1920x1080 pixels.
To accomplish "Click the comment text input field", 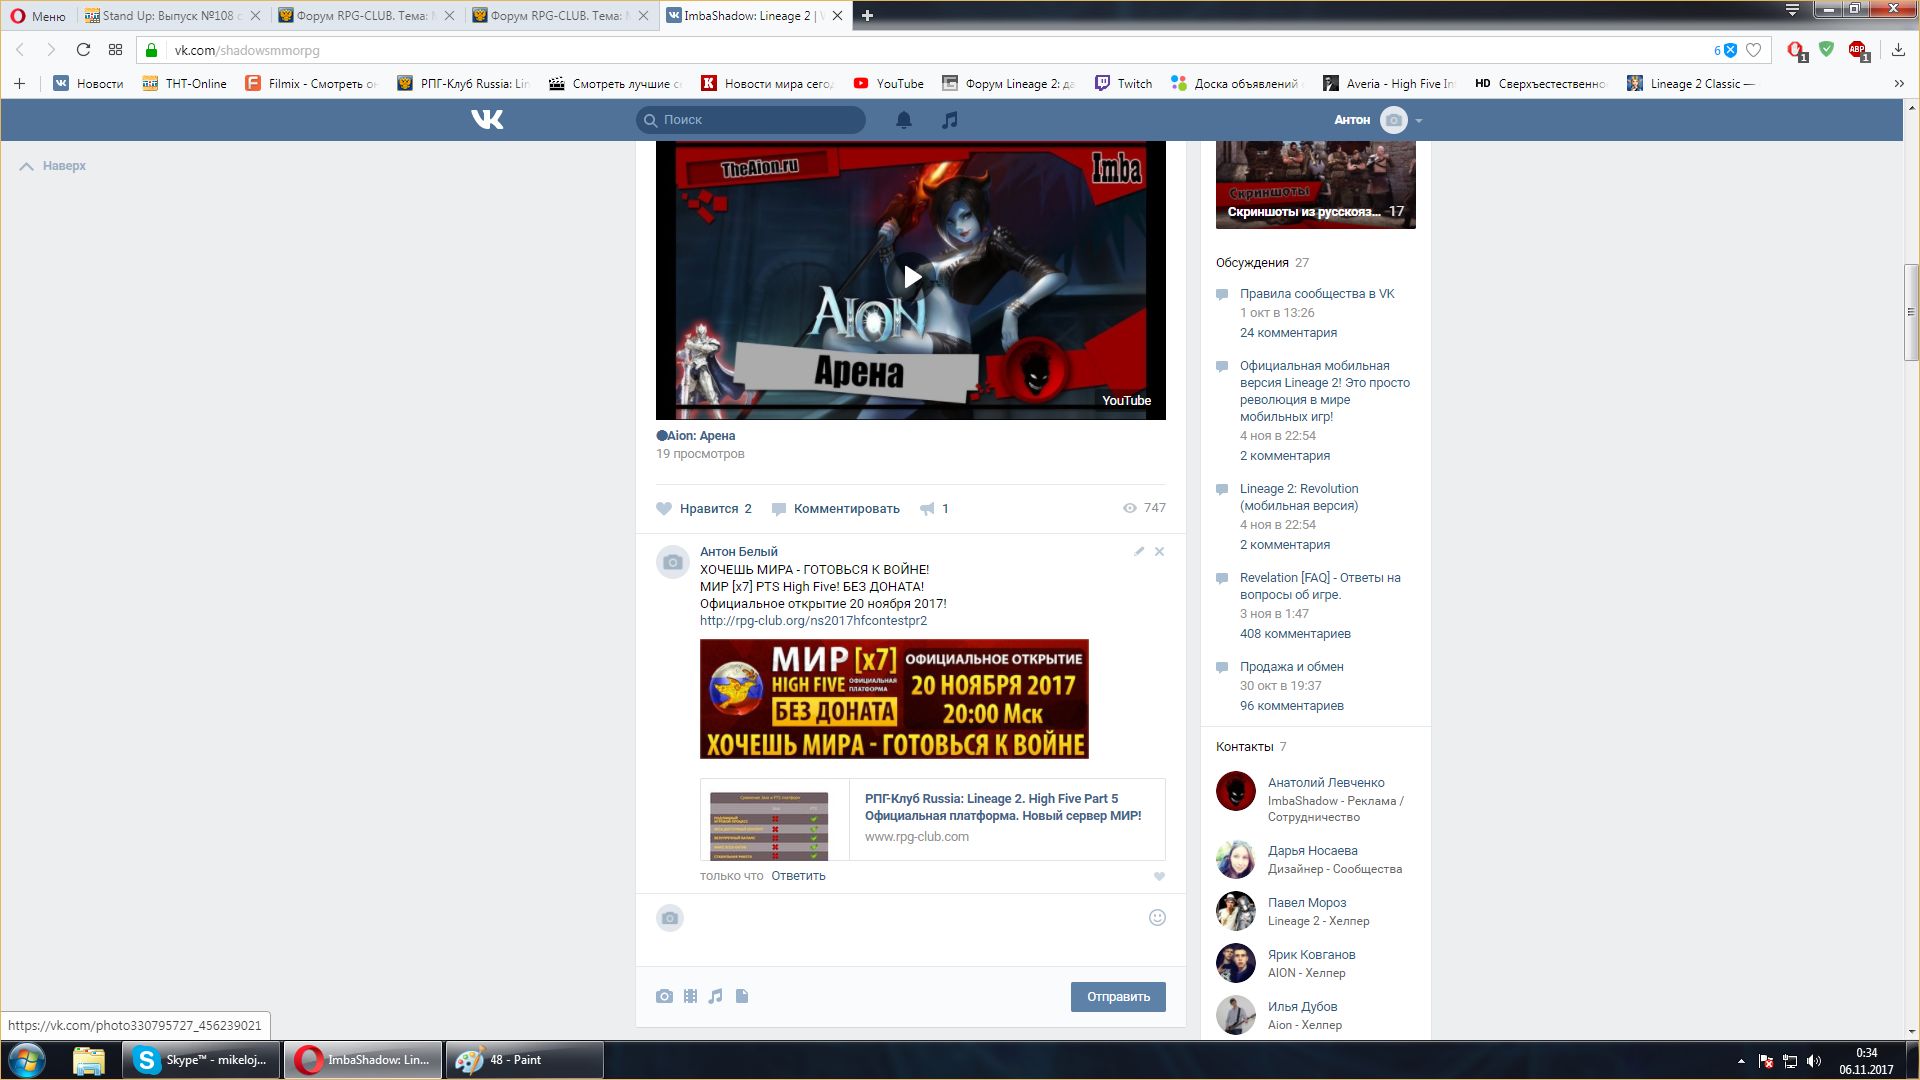I will (x=915, y=929).
